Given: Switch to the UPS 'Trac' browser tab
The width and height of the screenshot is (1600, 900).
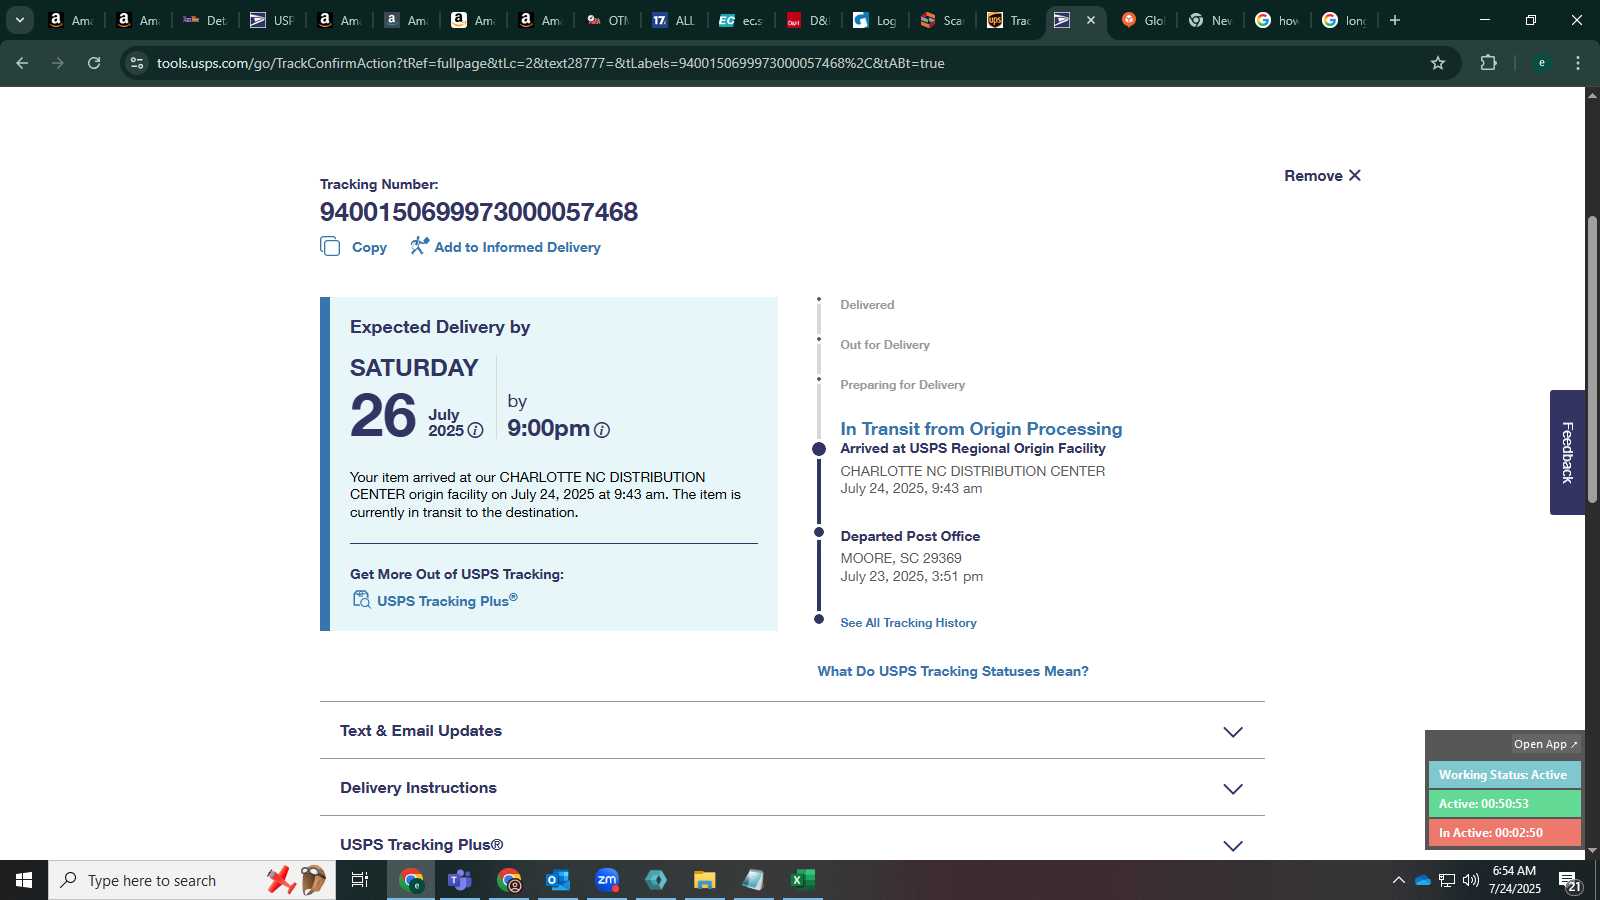Looking at the screenshot, I should click(x=1010, y=20).
